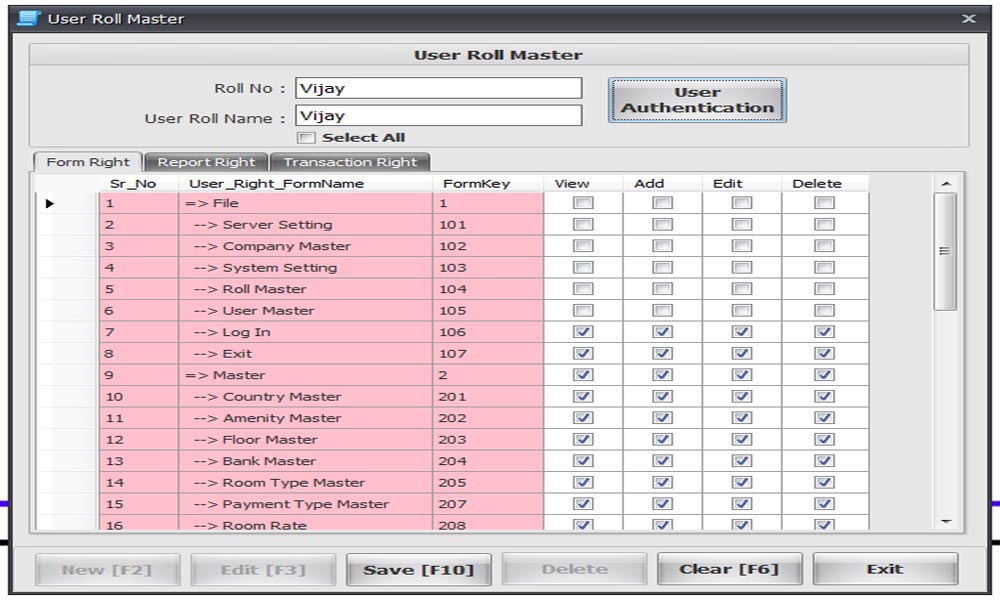Click the Clear [F6] button

click(729, 569)
